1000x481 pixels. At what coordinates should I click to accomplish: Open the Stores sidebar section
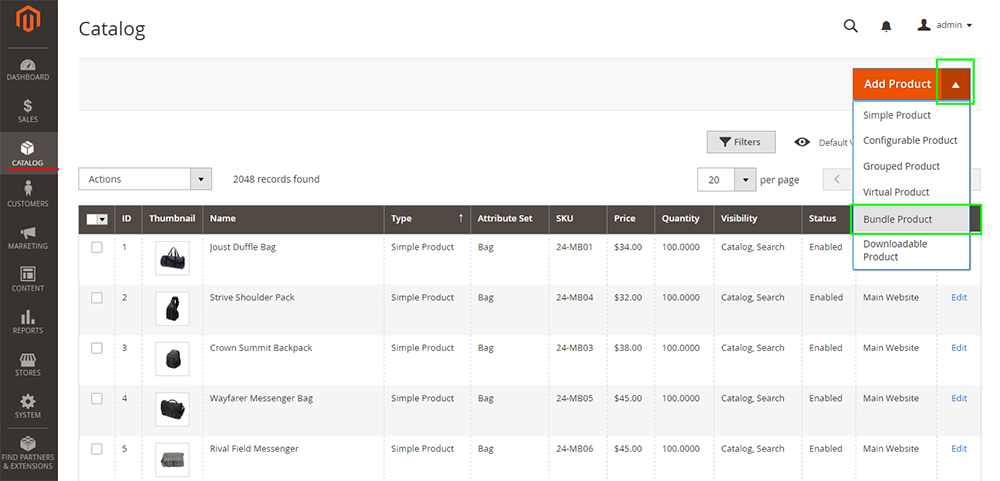(28, 364)
